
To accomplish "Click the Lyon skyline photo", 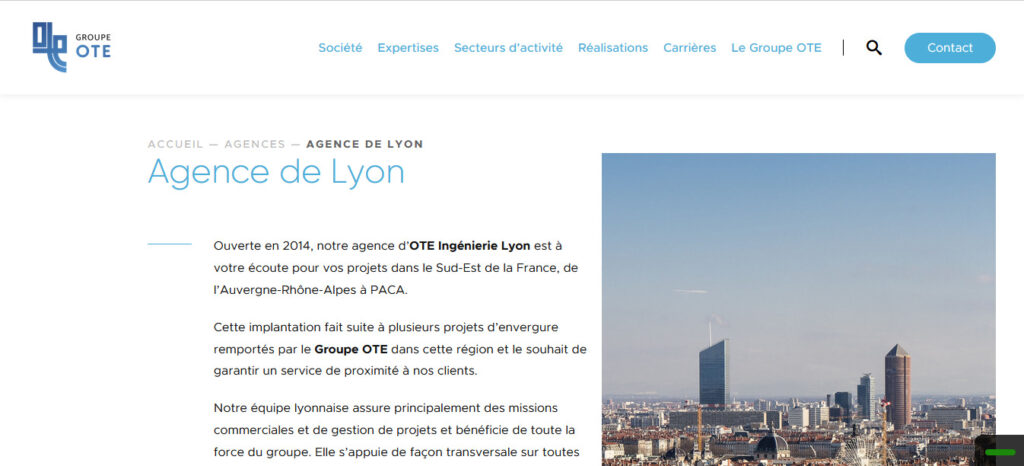I will point(798,309).
